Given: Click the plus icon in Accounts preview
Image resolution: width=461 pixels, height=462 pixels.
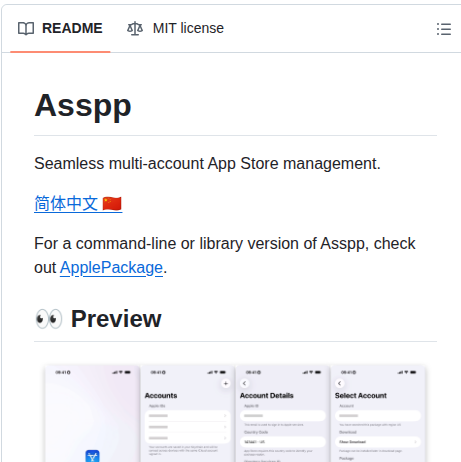Looking at the screenshot, I should (226, 384).
